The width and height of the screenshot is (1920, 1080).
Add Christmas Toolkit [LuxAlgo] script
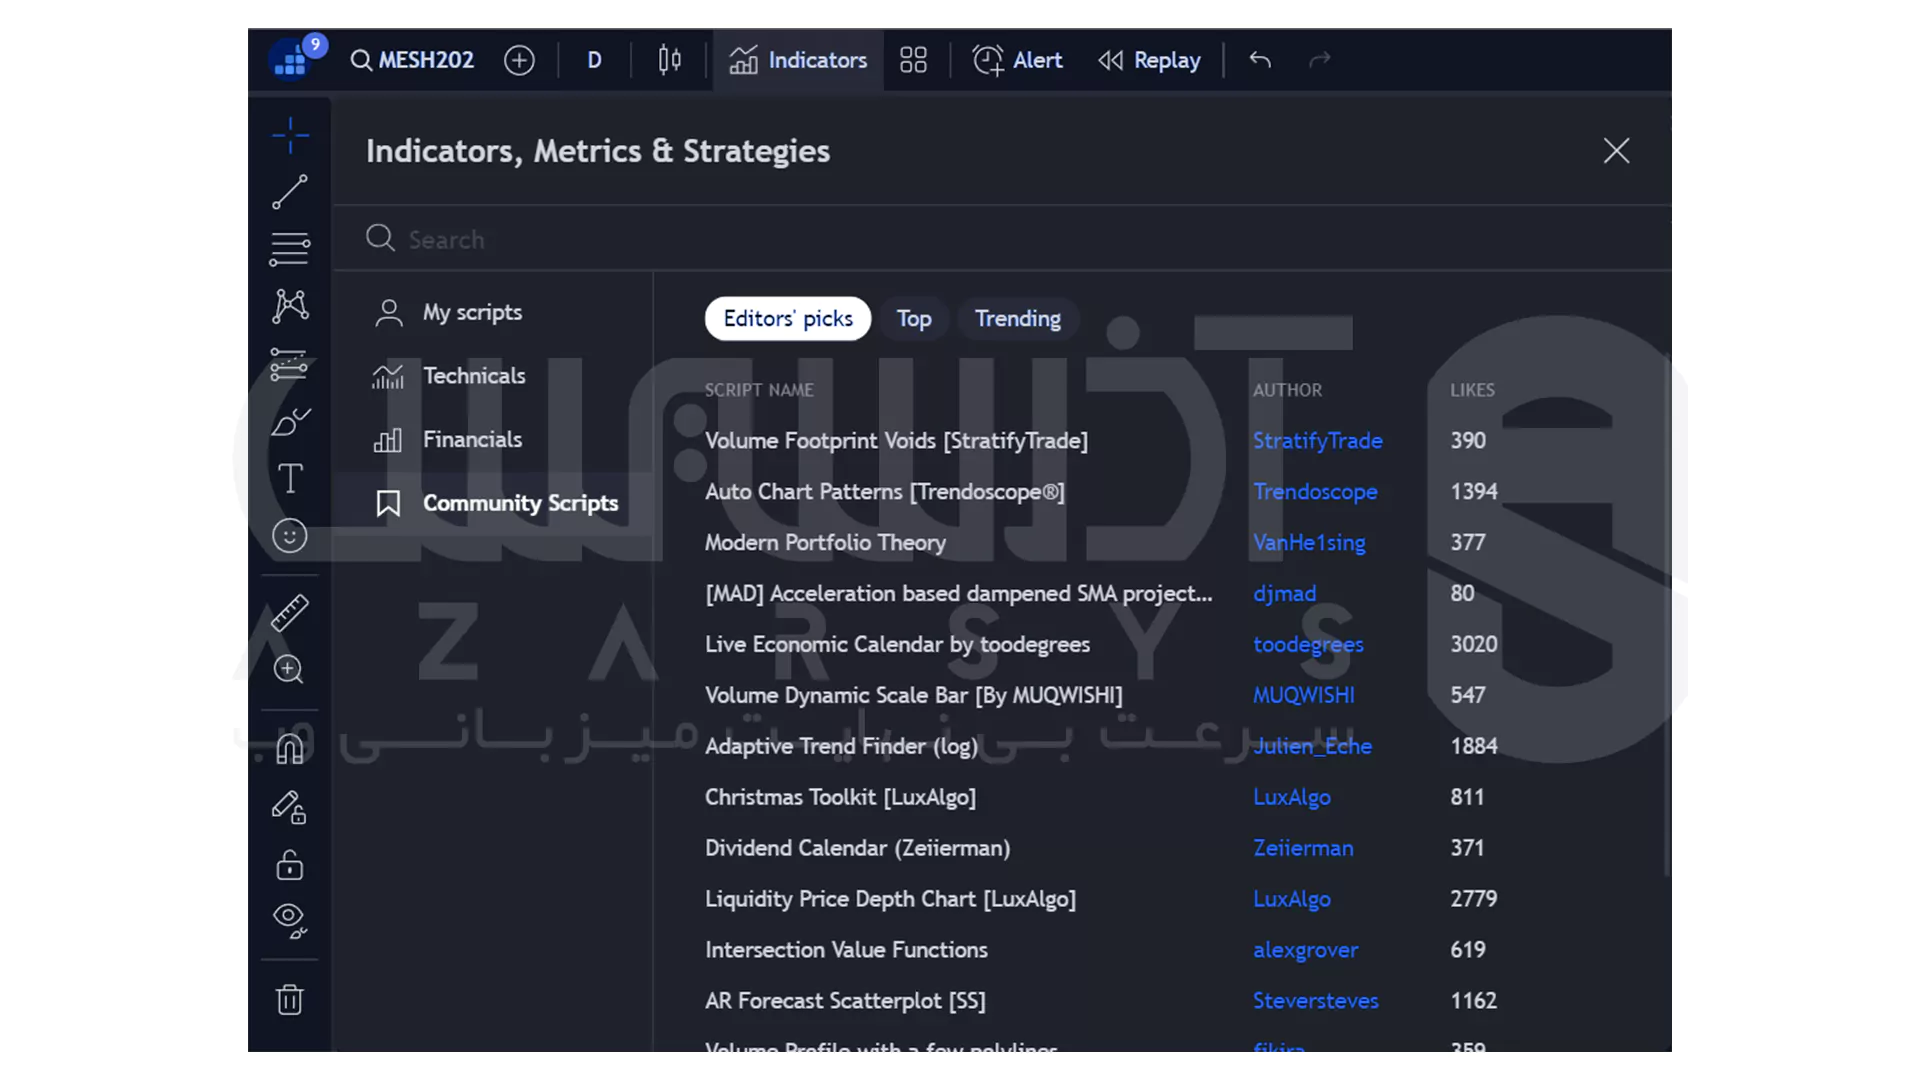pos(840,797)
